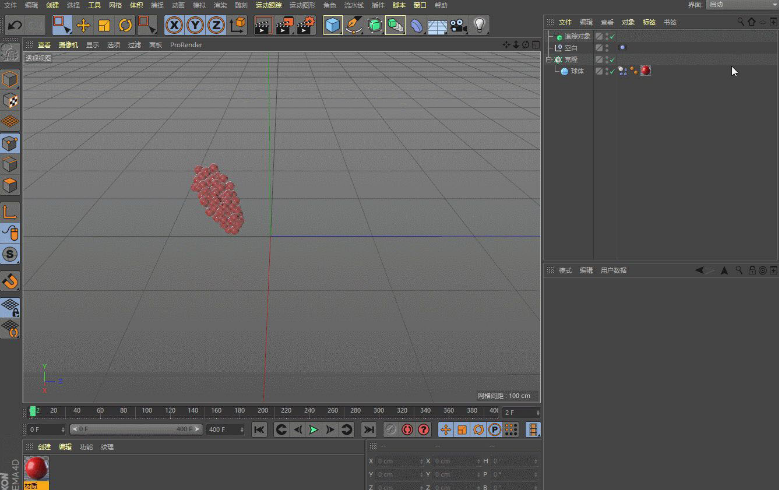Open the 摄像机 viewport menu

(x=69, y=45)
